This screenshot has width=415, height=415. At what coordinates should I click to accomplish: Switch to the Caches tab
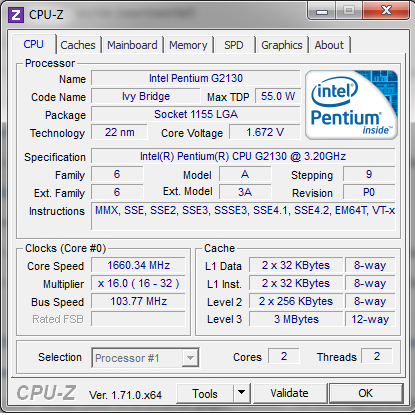pyautogui.click(x=78, y=45)
